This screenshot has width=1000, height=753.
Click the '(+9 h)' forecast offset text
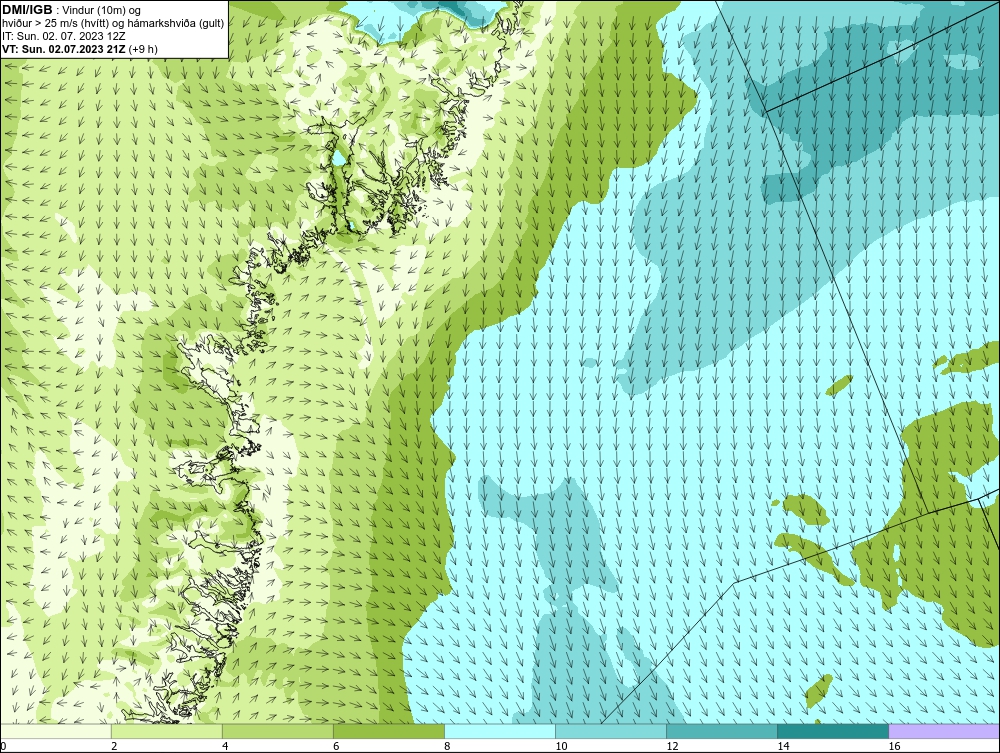pyautogui.click(x=143, y=49)
